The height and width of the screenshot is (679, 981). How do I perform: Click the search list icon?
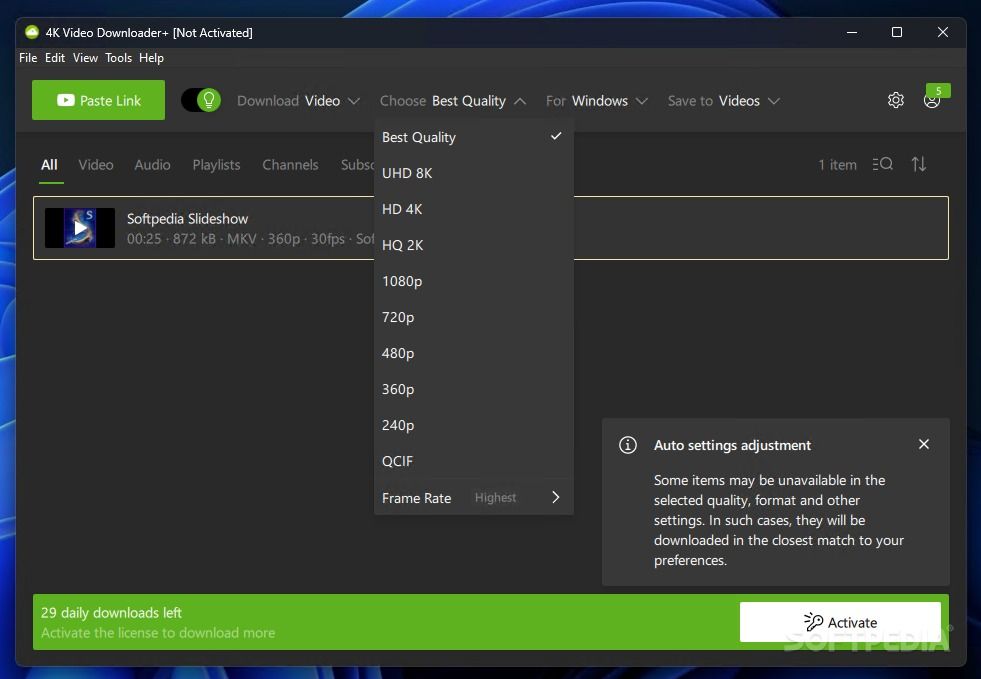[883, 164]
